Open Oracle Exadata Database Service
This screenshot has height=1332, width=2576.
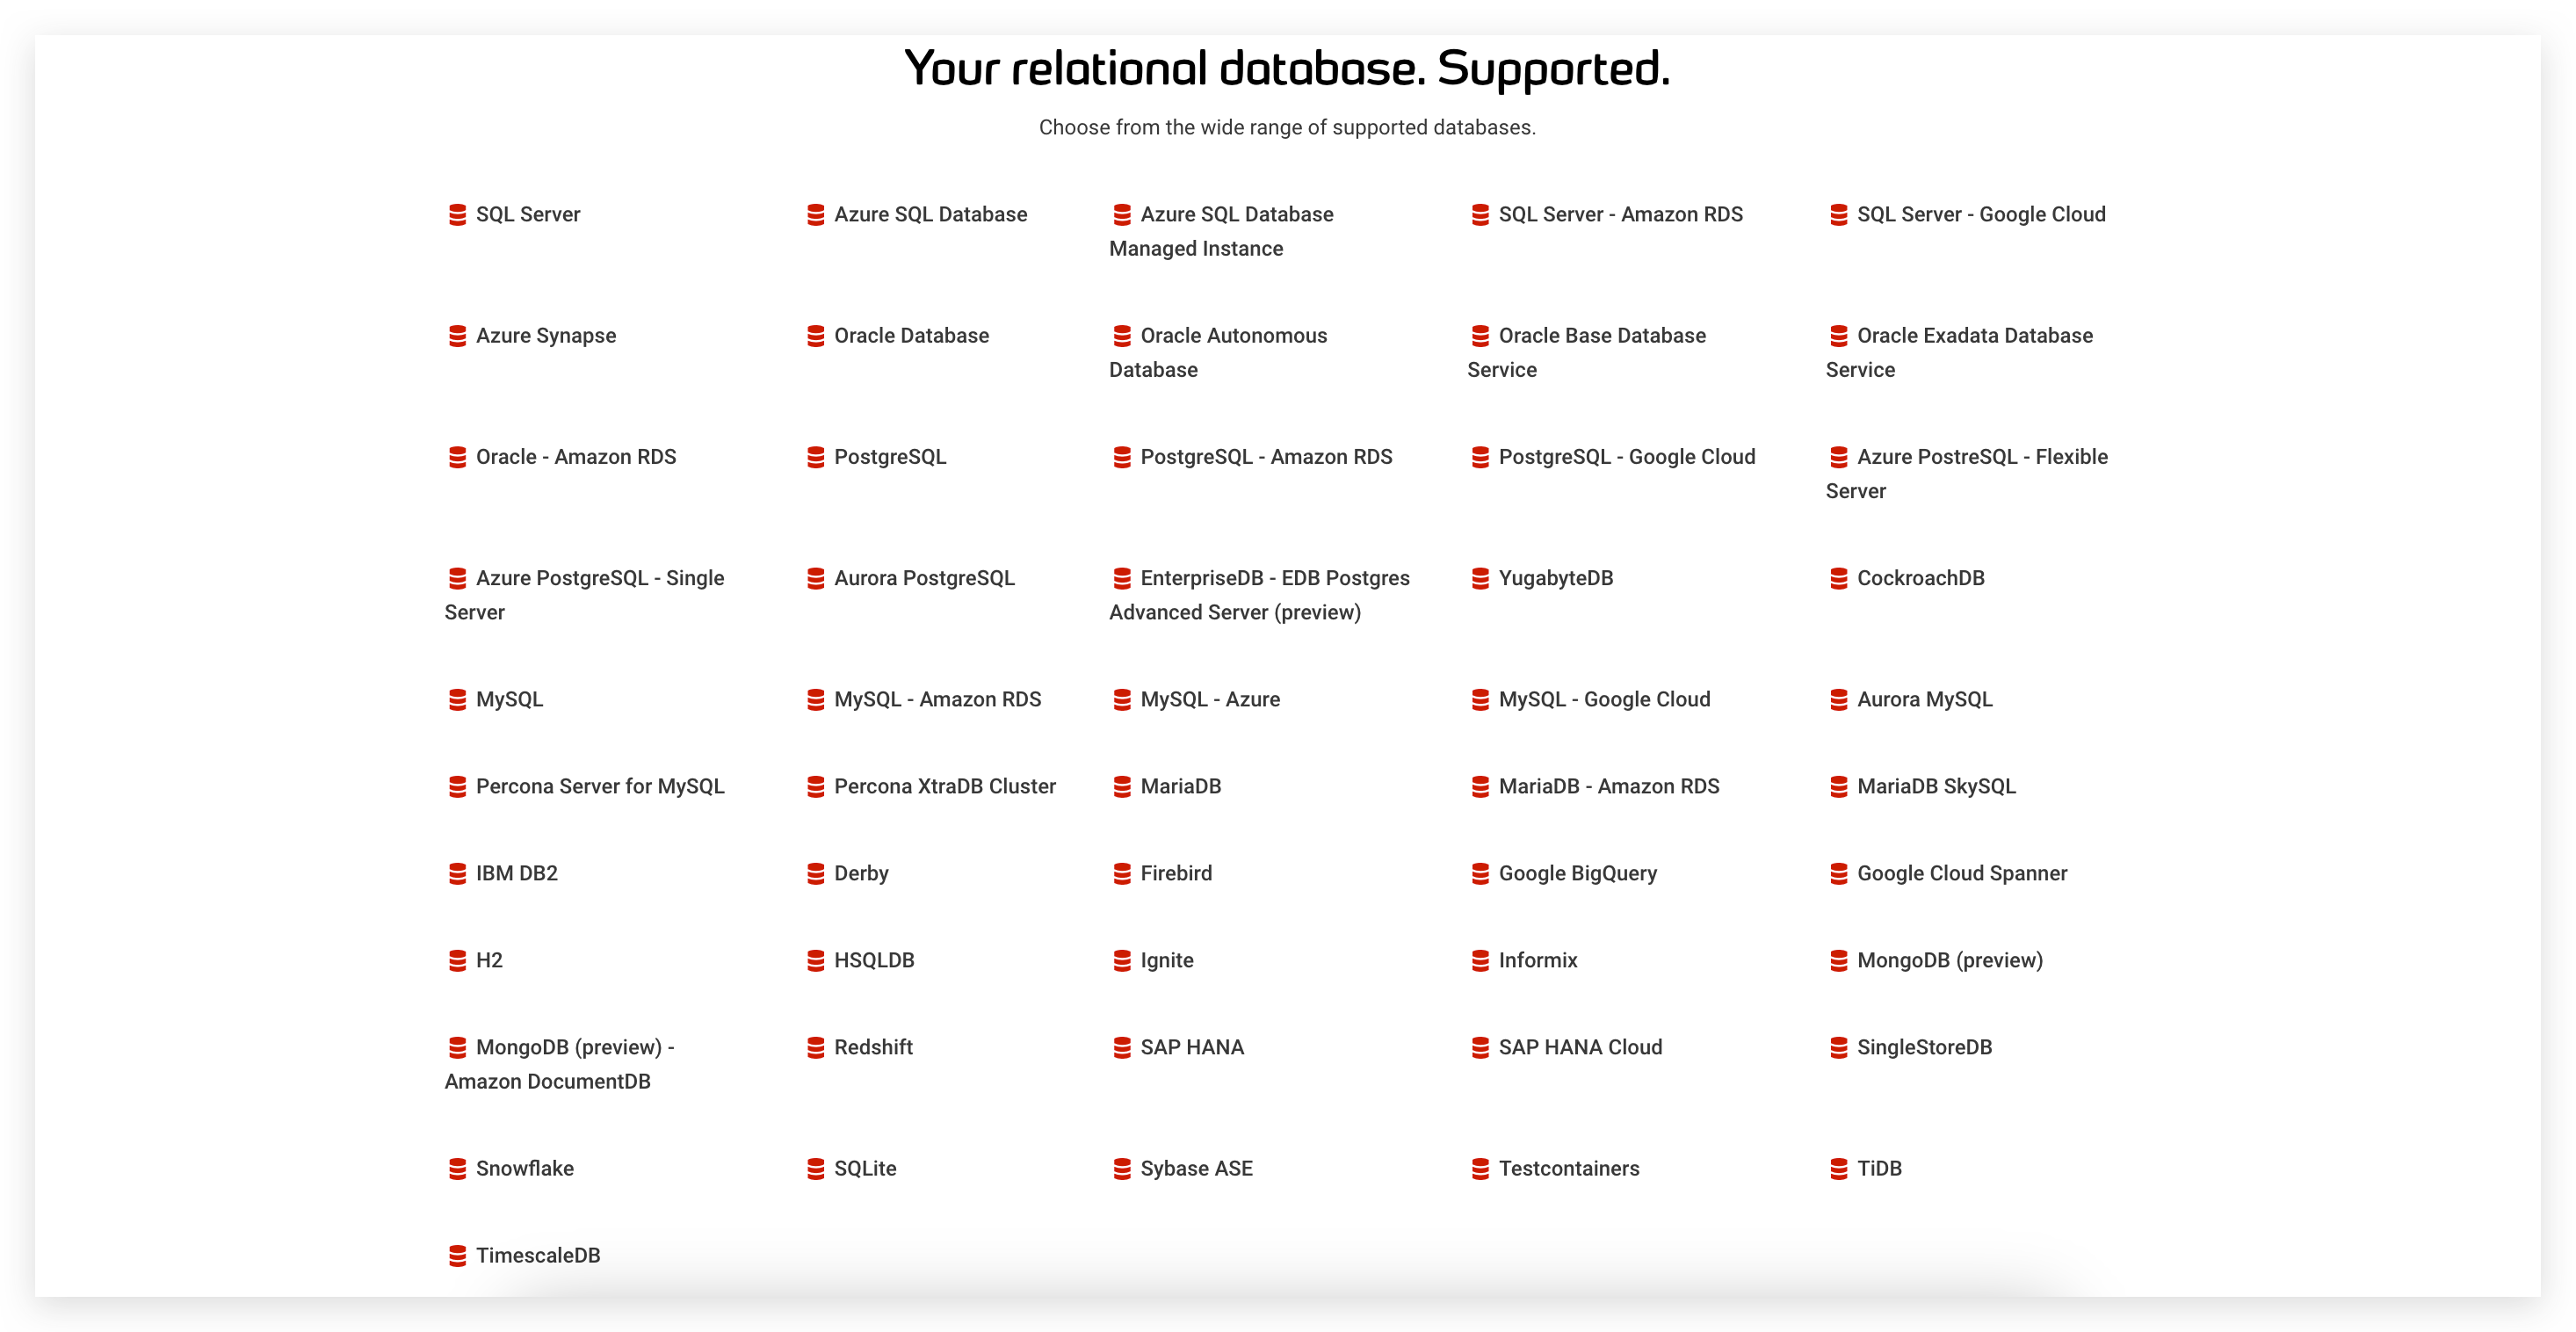(1959, 352)
